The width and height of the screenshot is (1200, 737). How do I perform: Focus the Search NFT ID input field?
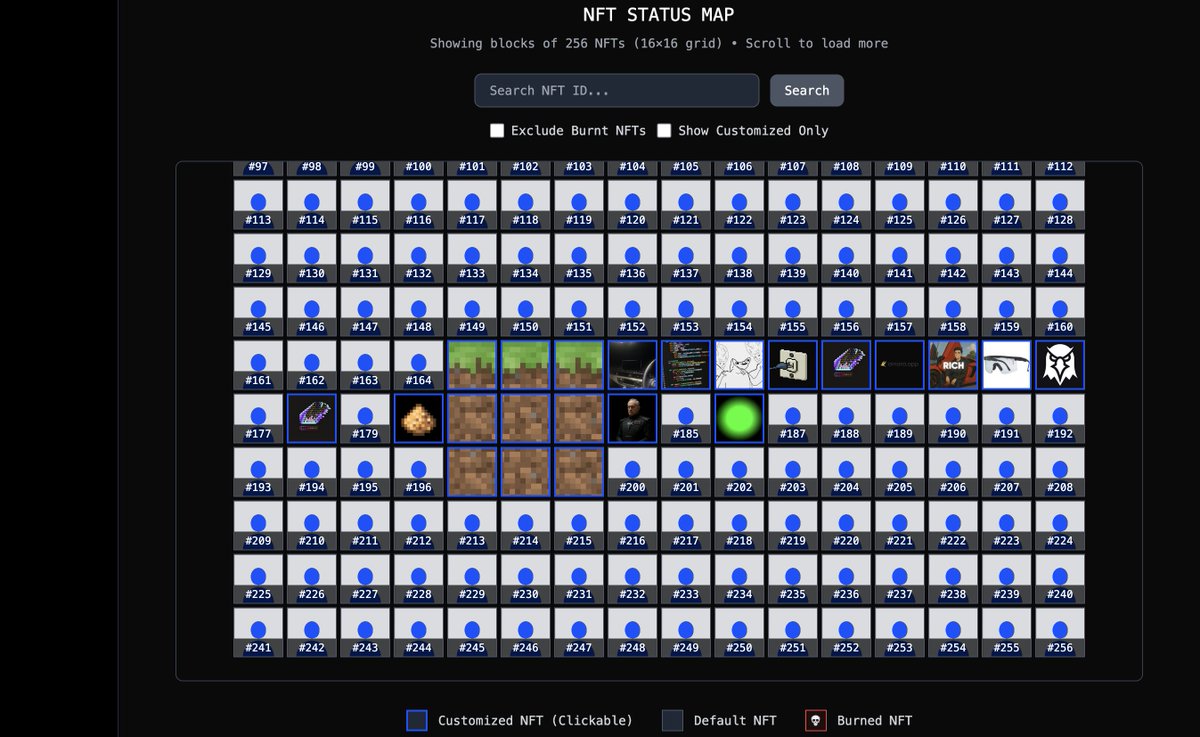(x=617, y=90)
